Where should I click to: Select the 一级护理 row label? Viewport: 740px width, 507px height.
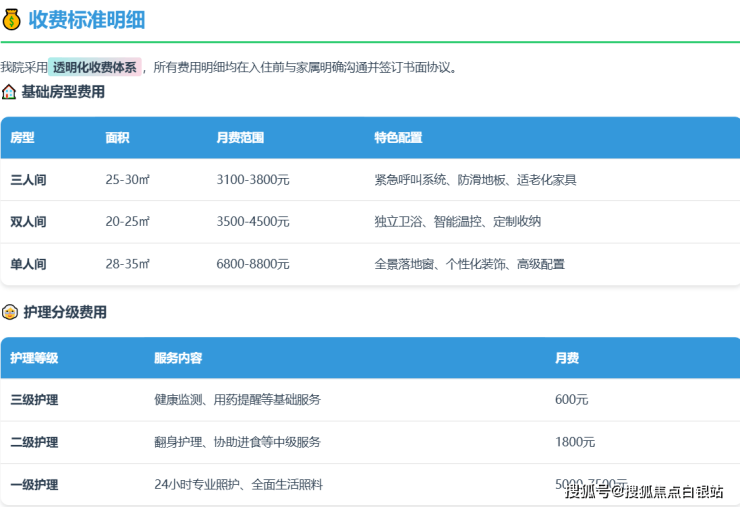34,485
